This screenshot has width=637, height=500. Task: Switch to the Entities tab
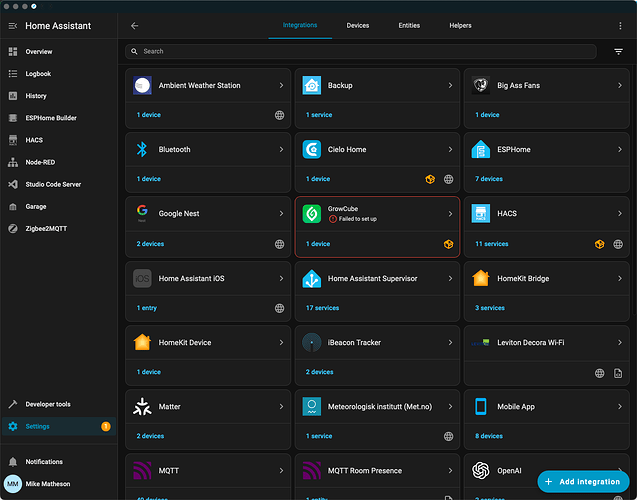point(409,26)
